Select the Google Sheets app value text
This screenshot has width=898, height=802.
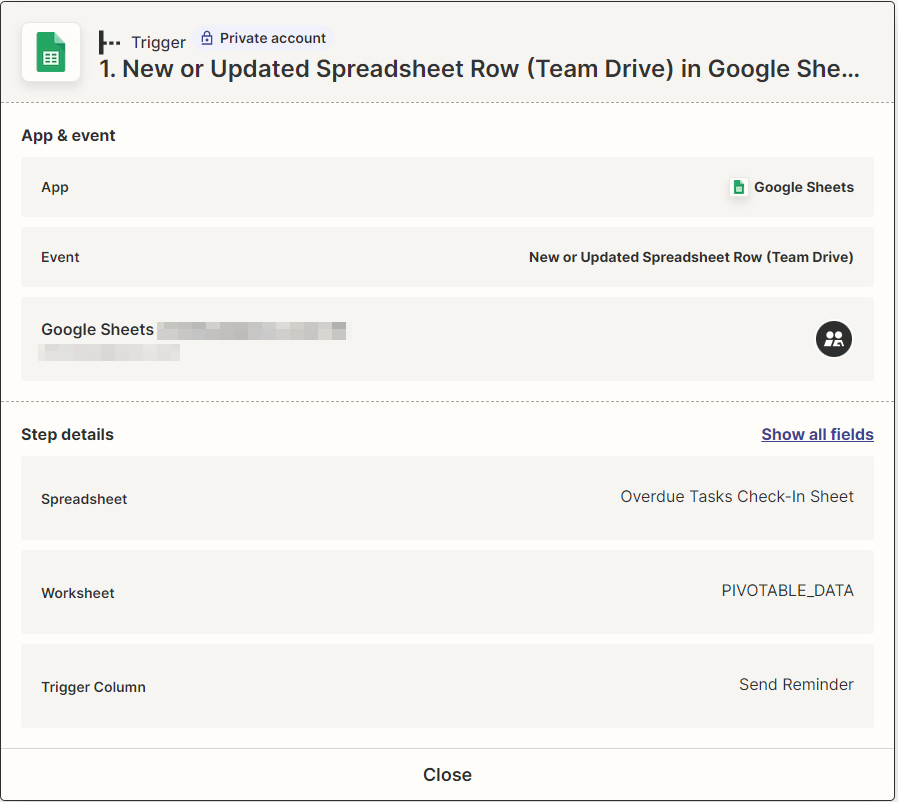pyautogui.click(x=804, y=187)
